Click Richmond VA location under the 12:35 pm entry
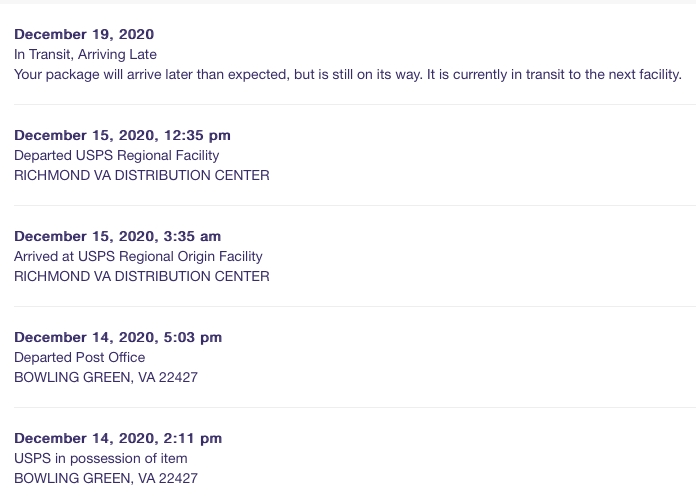The height and width of the screenshot is (500, 696). pos(141,175)
